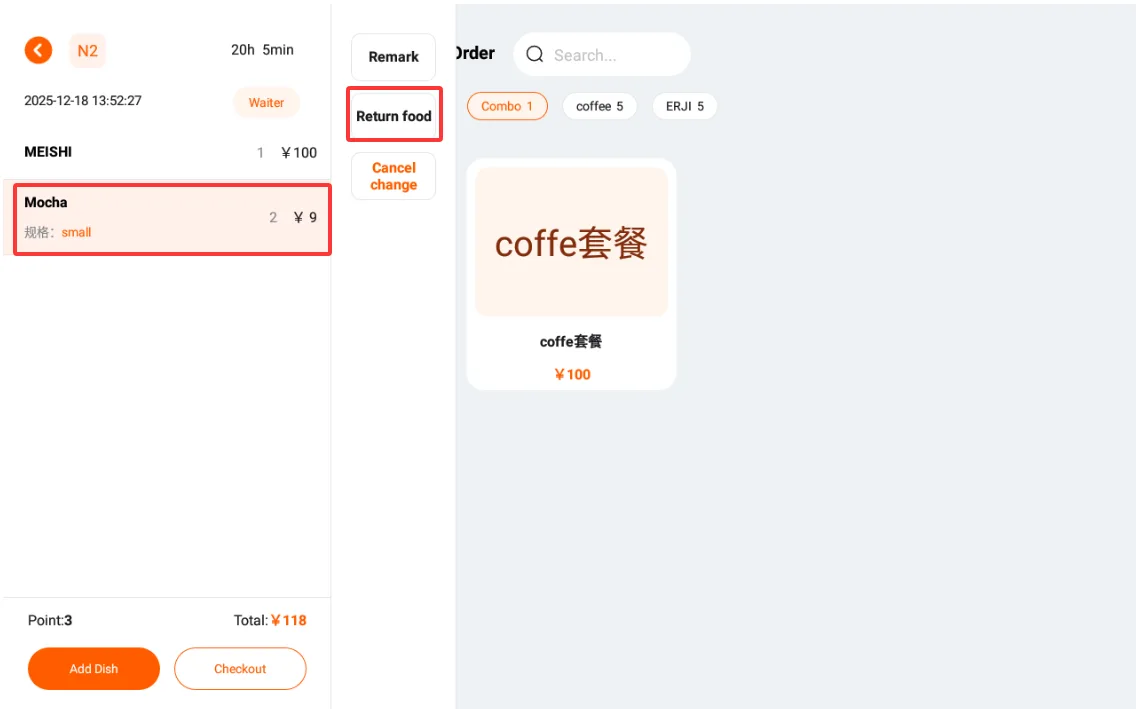The width and height of the screenshot is (1136, 709).
Task: Open the Remark option
Action: [x=393, y=56]
